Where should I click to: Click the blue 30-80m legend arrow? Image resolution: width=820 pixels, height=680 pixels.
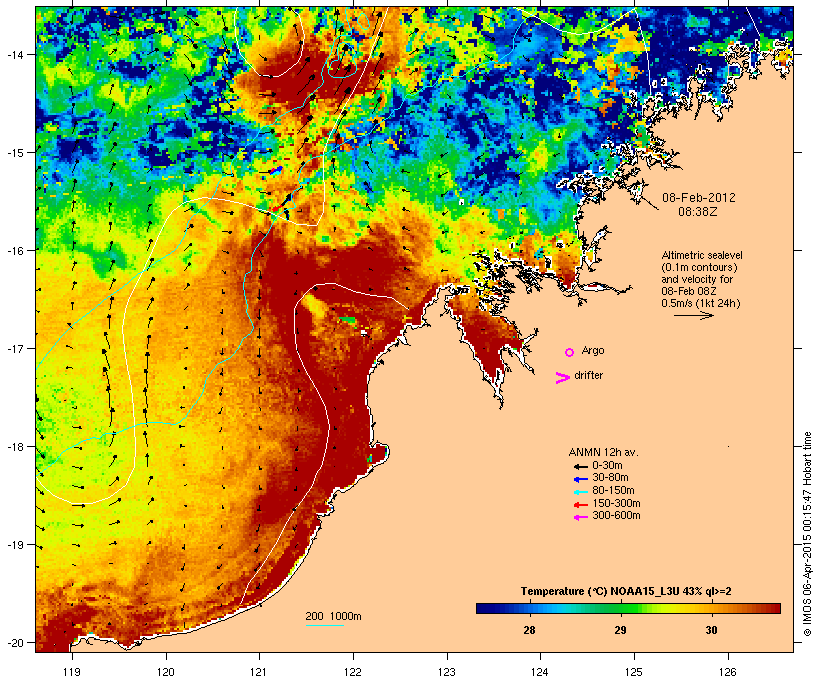(580, 479)
